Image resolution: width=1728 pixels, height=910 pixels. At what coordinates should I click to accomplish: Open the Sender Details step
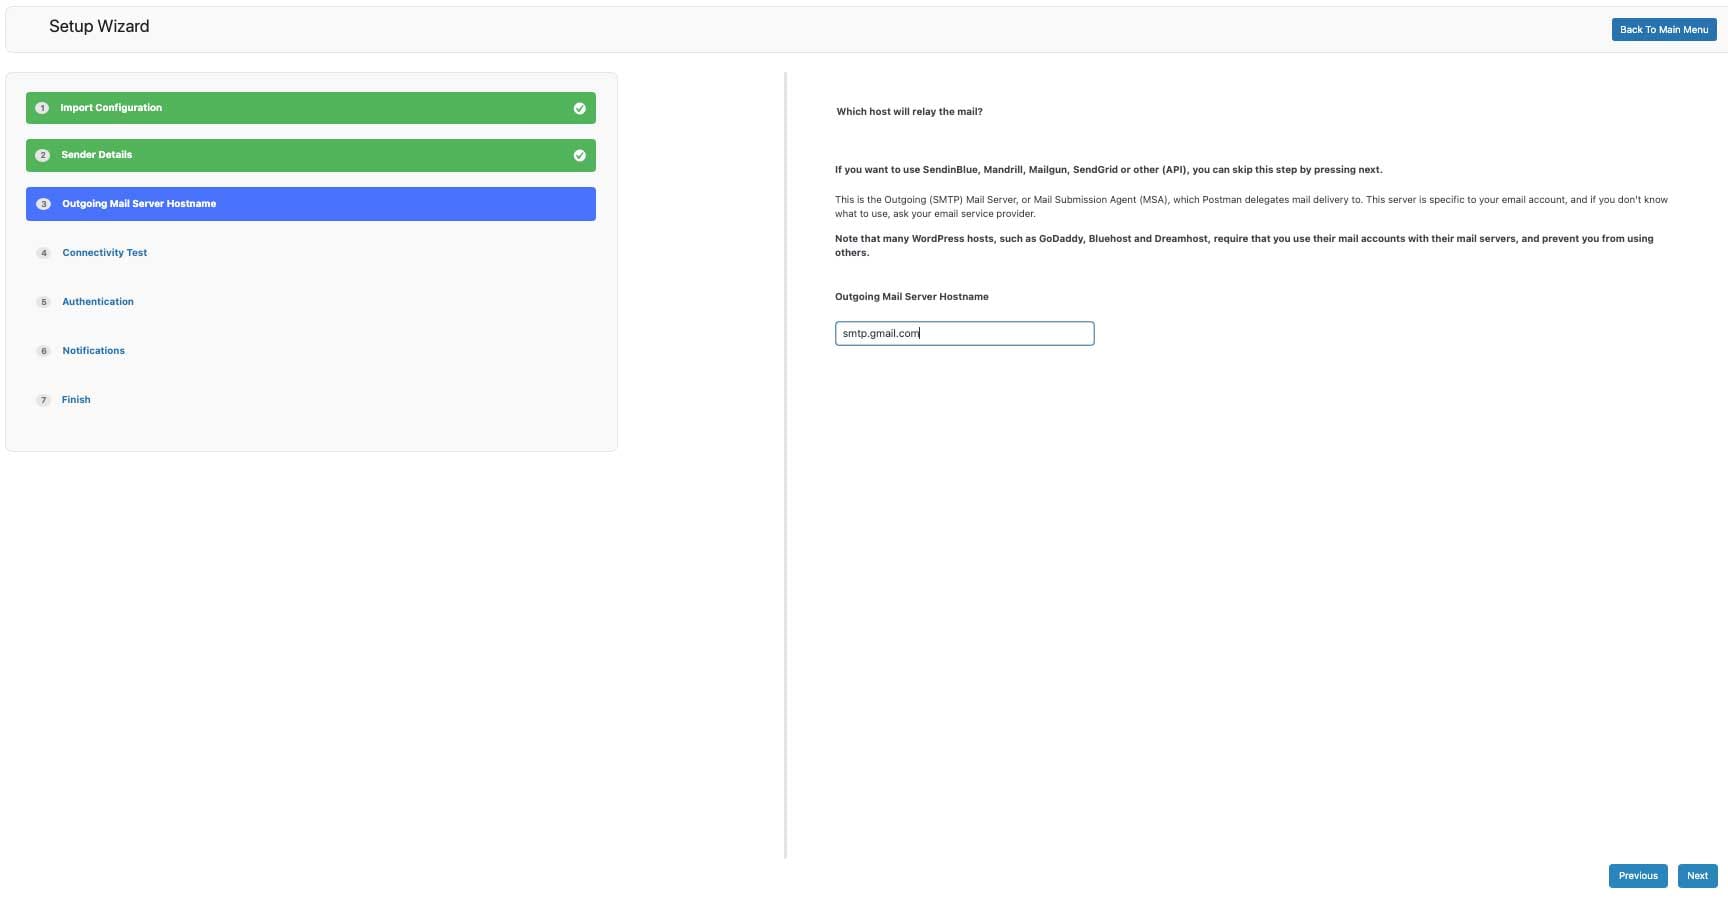coord(311,155)
